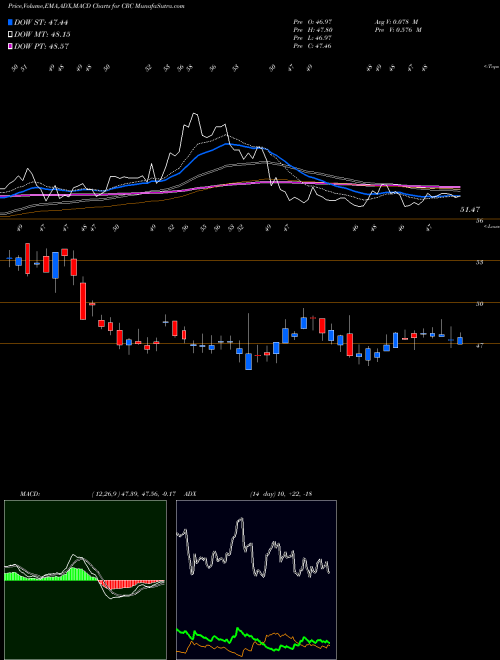Click the 'Avg V: 0.078 M' value
Image resolution: width=500 pixels, height=660 pixels.
tap(397, 21)
